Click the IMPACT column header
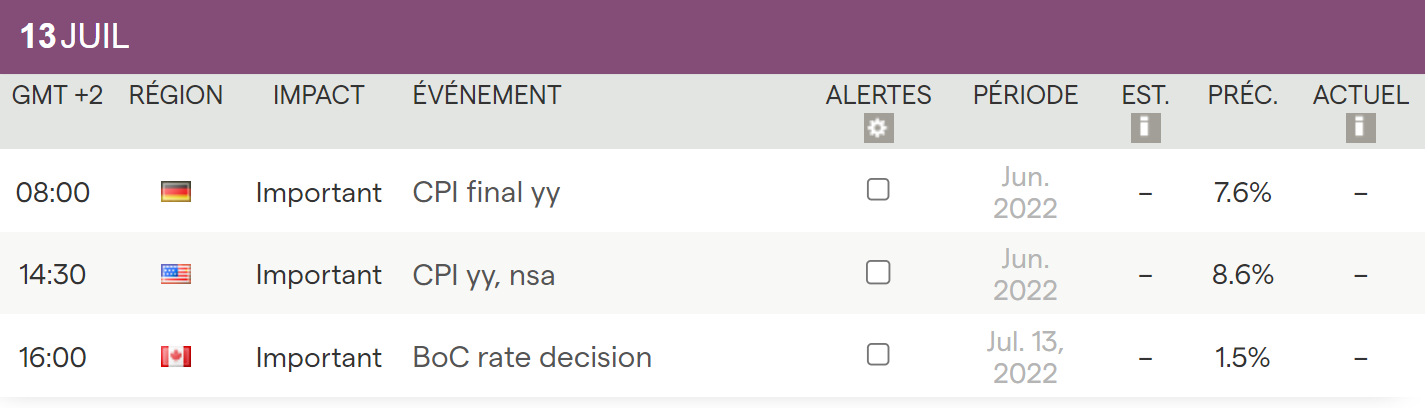Viewport: 1425px width, 408px height. point(319,96)
